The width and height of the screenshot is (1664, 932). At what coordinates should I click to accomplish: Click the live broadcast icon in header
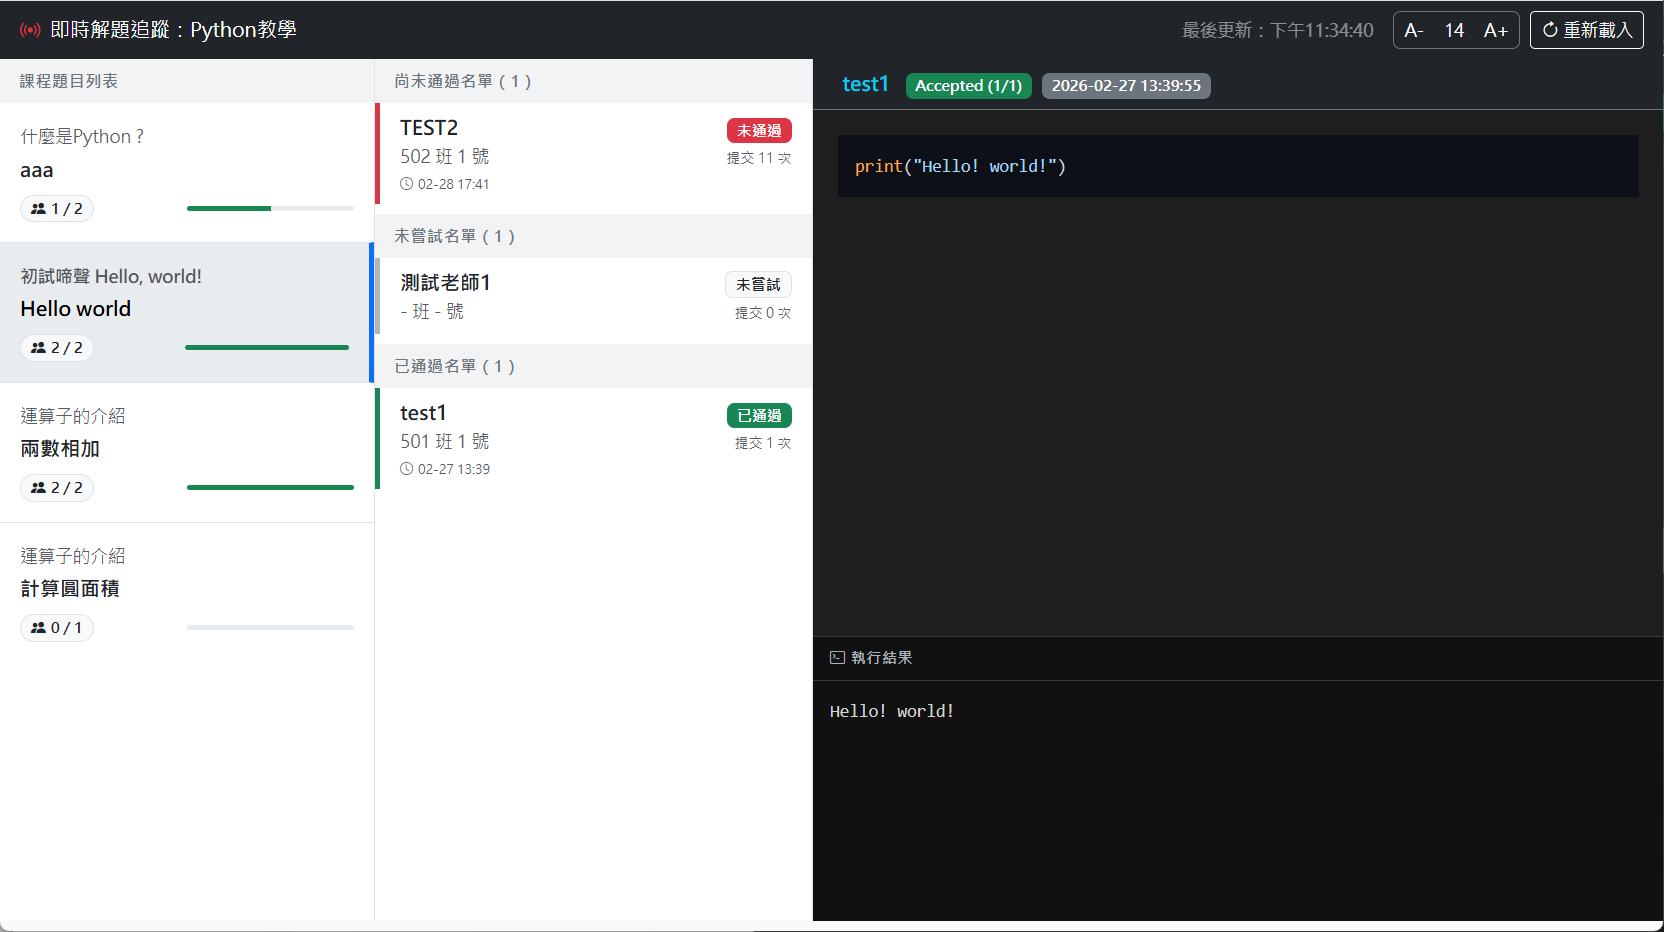click(30, 30)
